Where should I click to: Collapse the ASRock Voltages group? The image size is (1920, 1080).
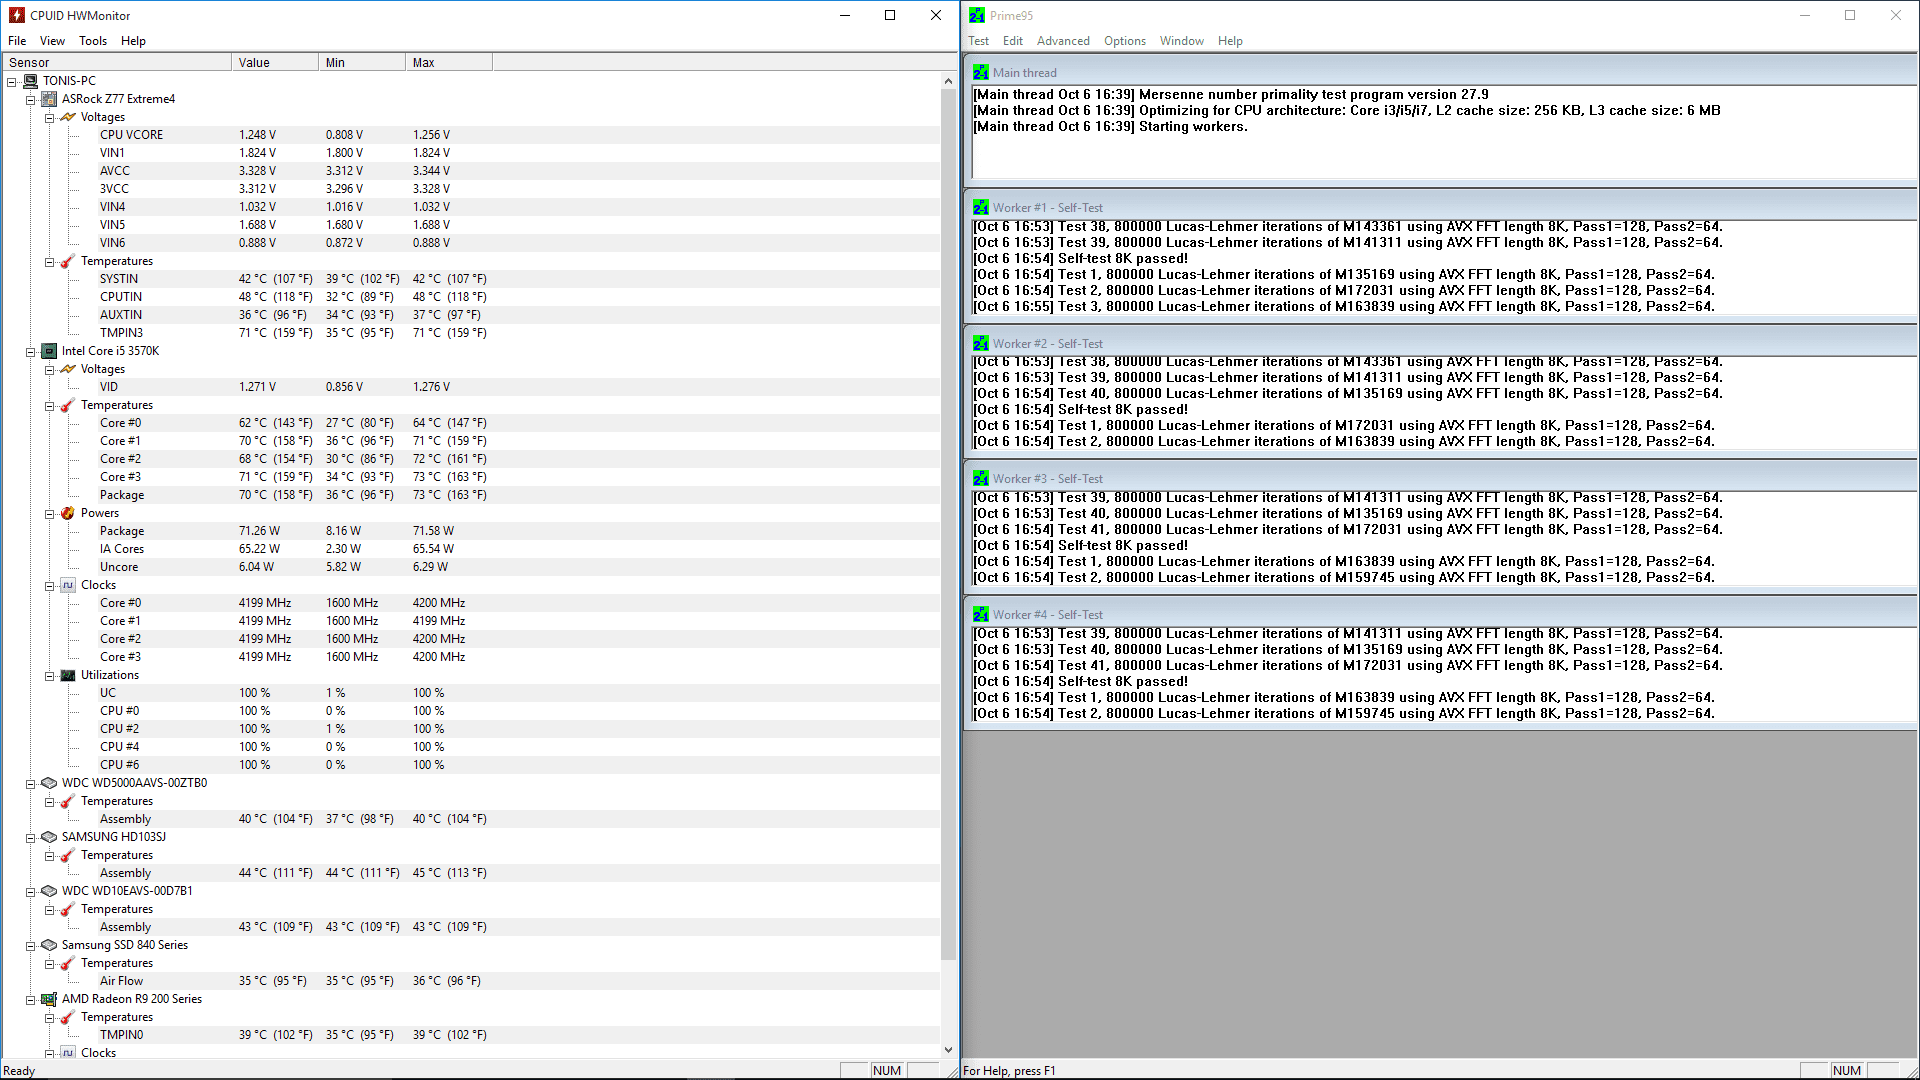pyautogui.click(x=50, y=118)
